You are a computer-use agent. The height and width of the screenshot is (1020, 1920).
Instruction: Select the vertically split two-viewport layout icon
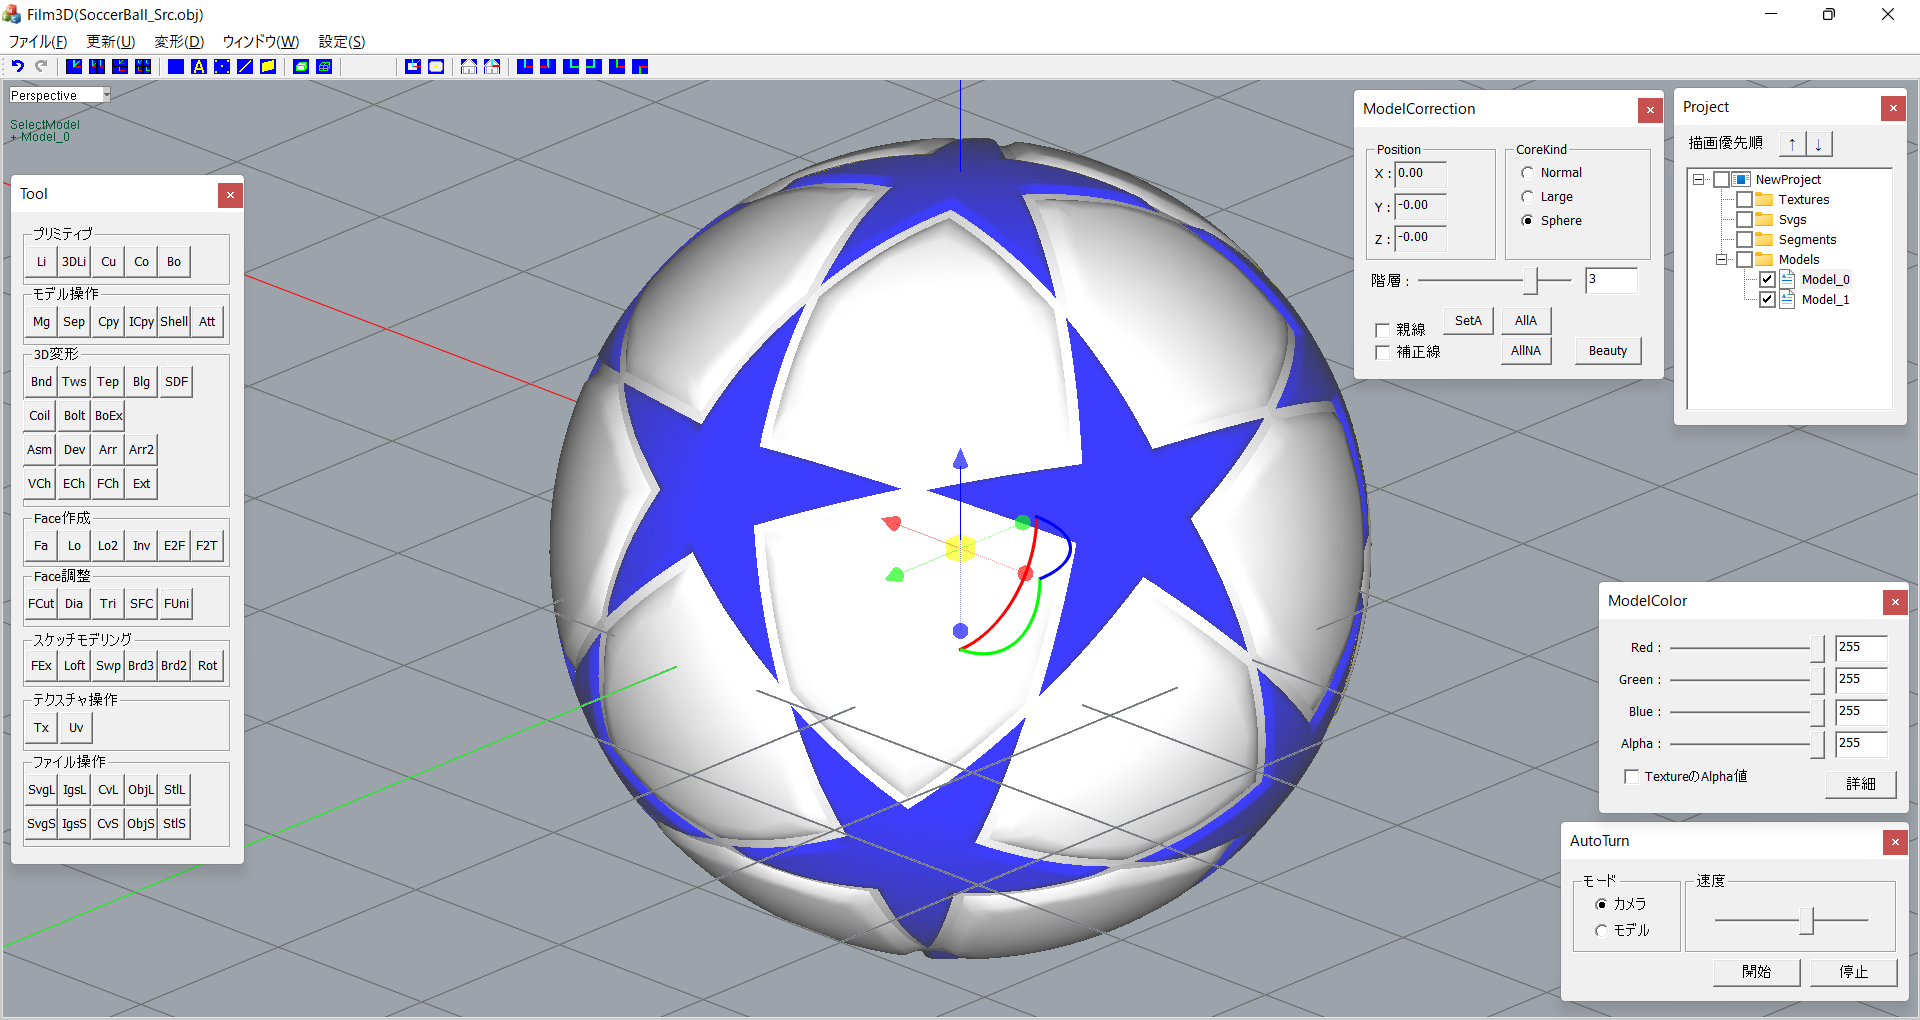pos(97,66)
